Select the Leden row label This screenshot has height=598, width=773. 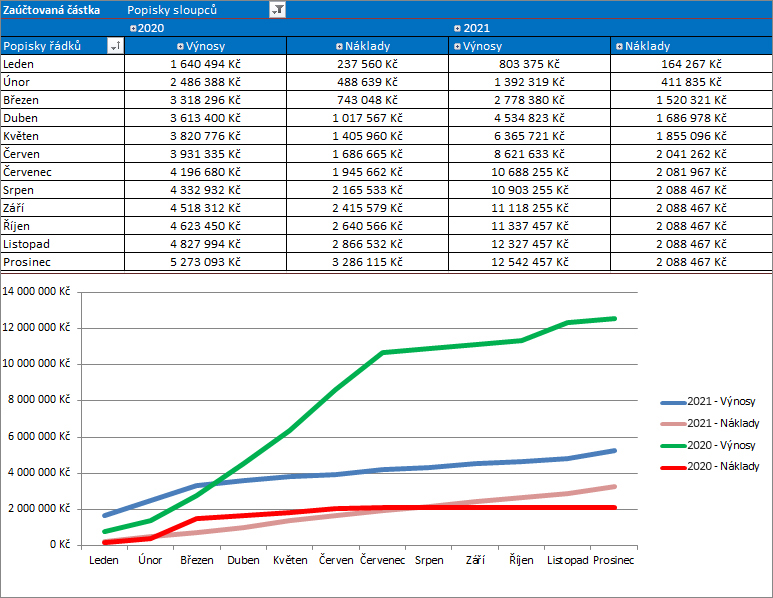62,64
